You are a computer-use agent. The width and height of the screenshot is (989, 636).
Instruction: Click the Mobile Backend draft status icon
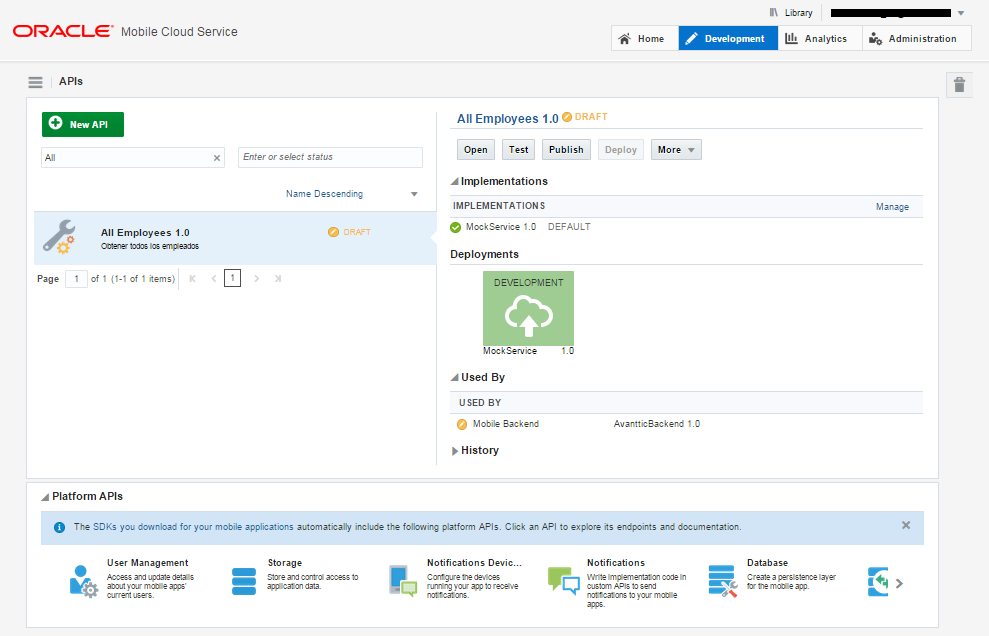462,424
